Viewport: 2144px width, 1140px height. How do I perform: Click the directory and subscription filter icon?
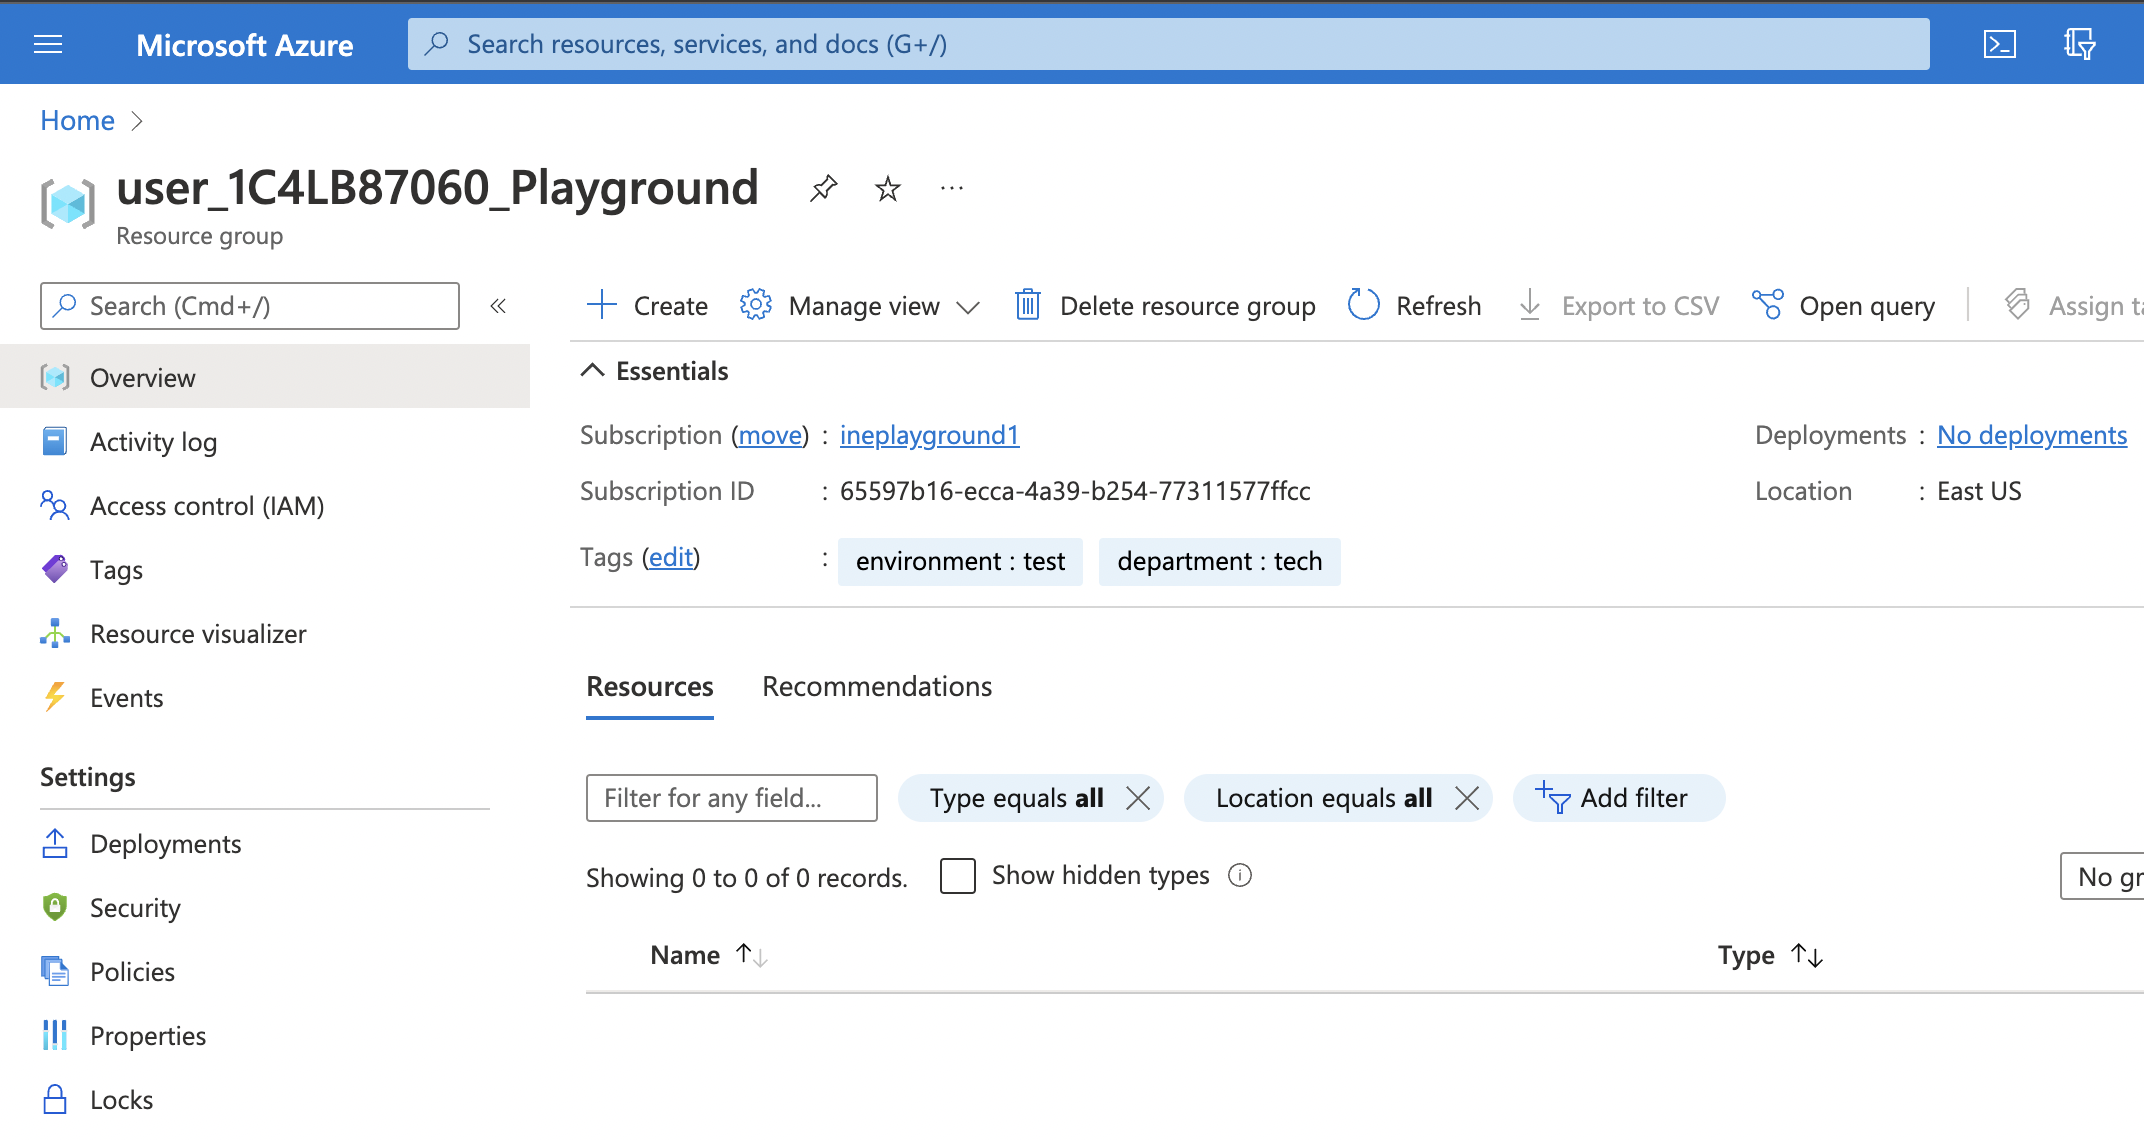pyautogui.click(x=2079, y=44)
